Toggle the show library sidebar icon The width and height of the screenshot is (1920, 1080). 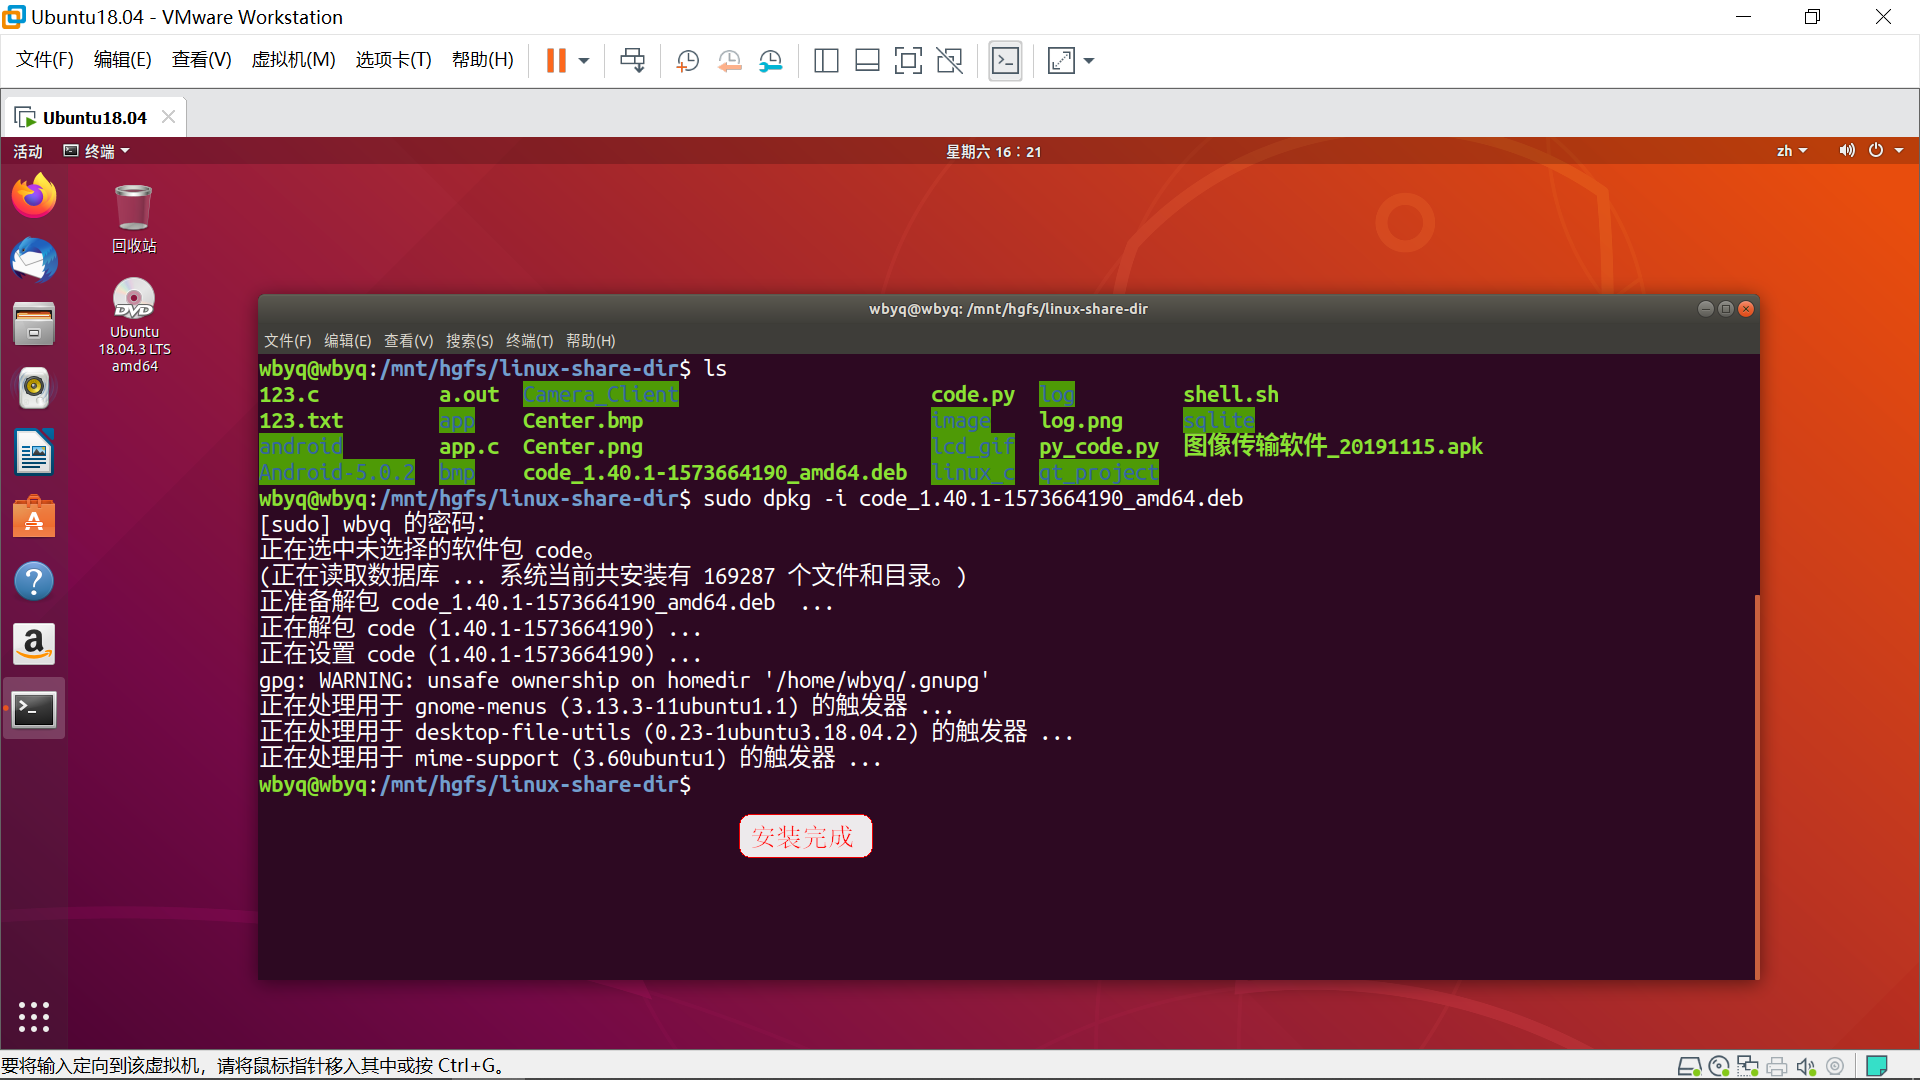click(x=826, y=61)
